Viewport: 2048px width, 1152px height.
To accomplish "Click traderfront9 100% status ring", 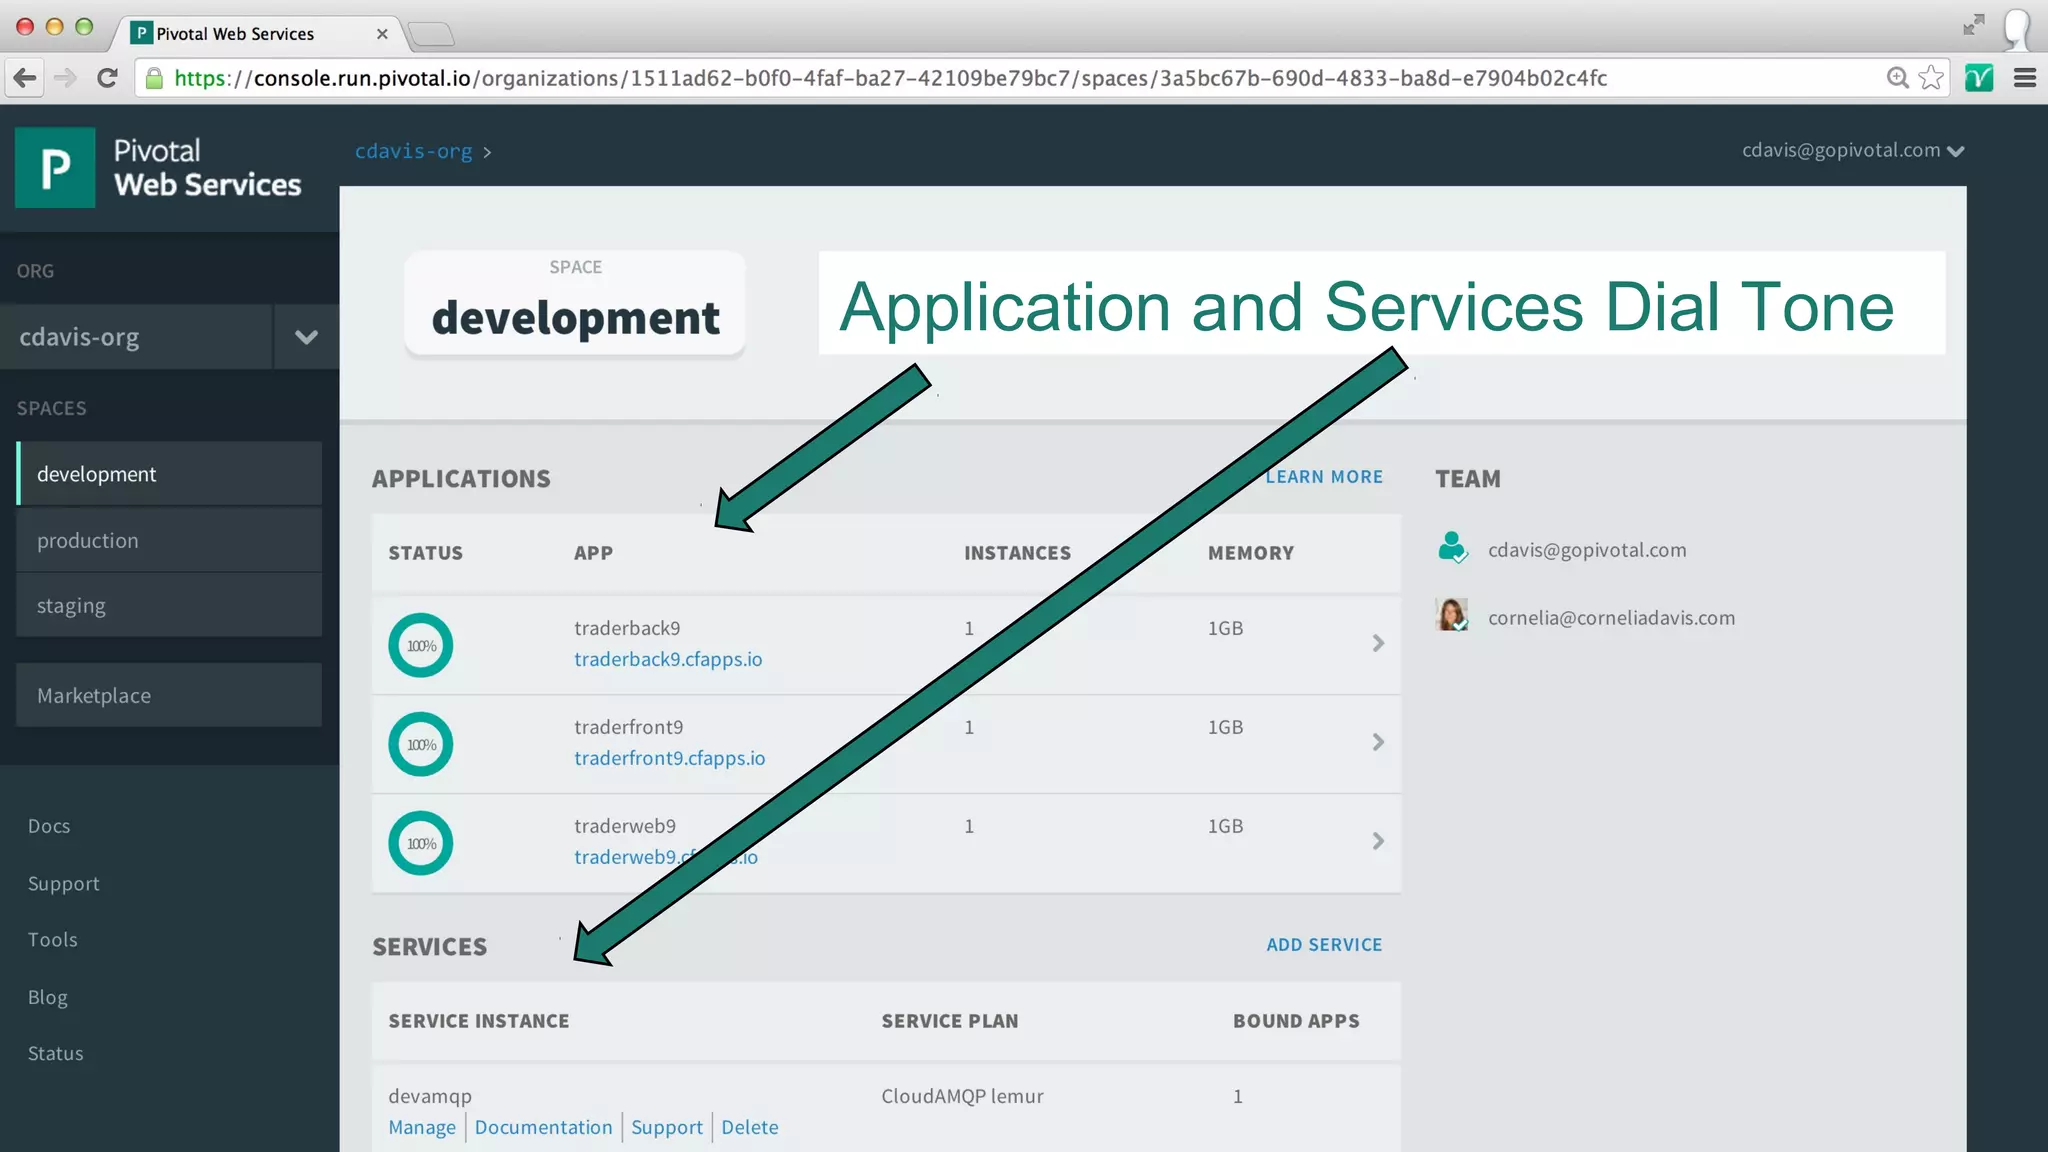I will point(421,744).
